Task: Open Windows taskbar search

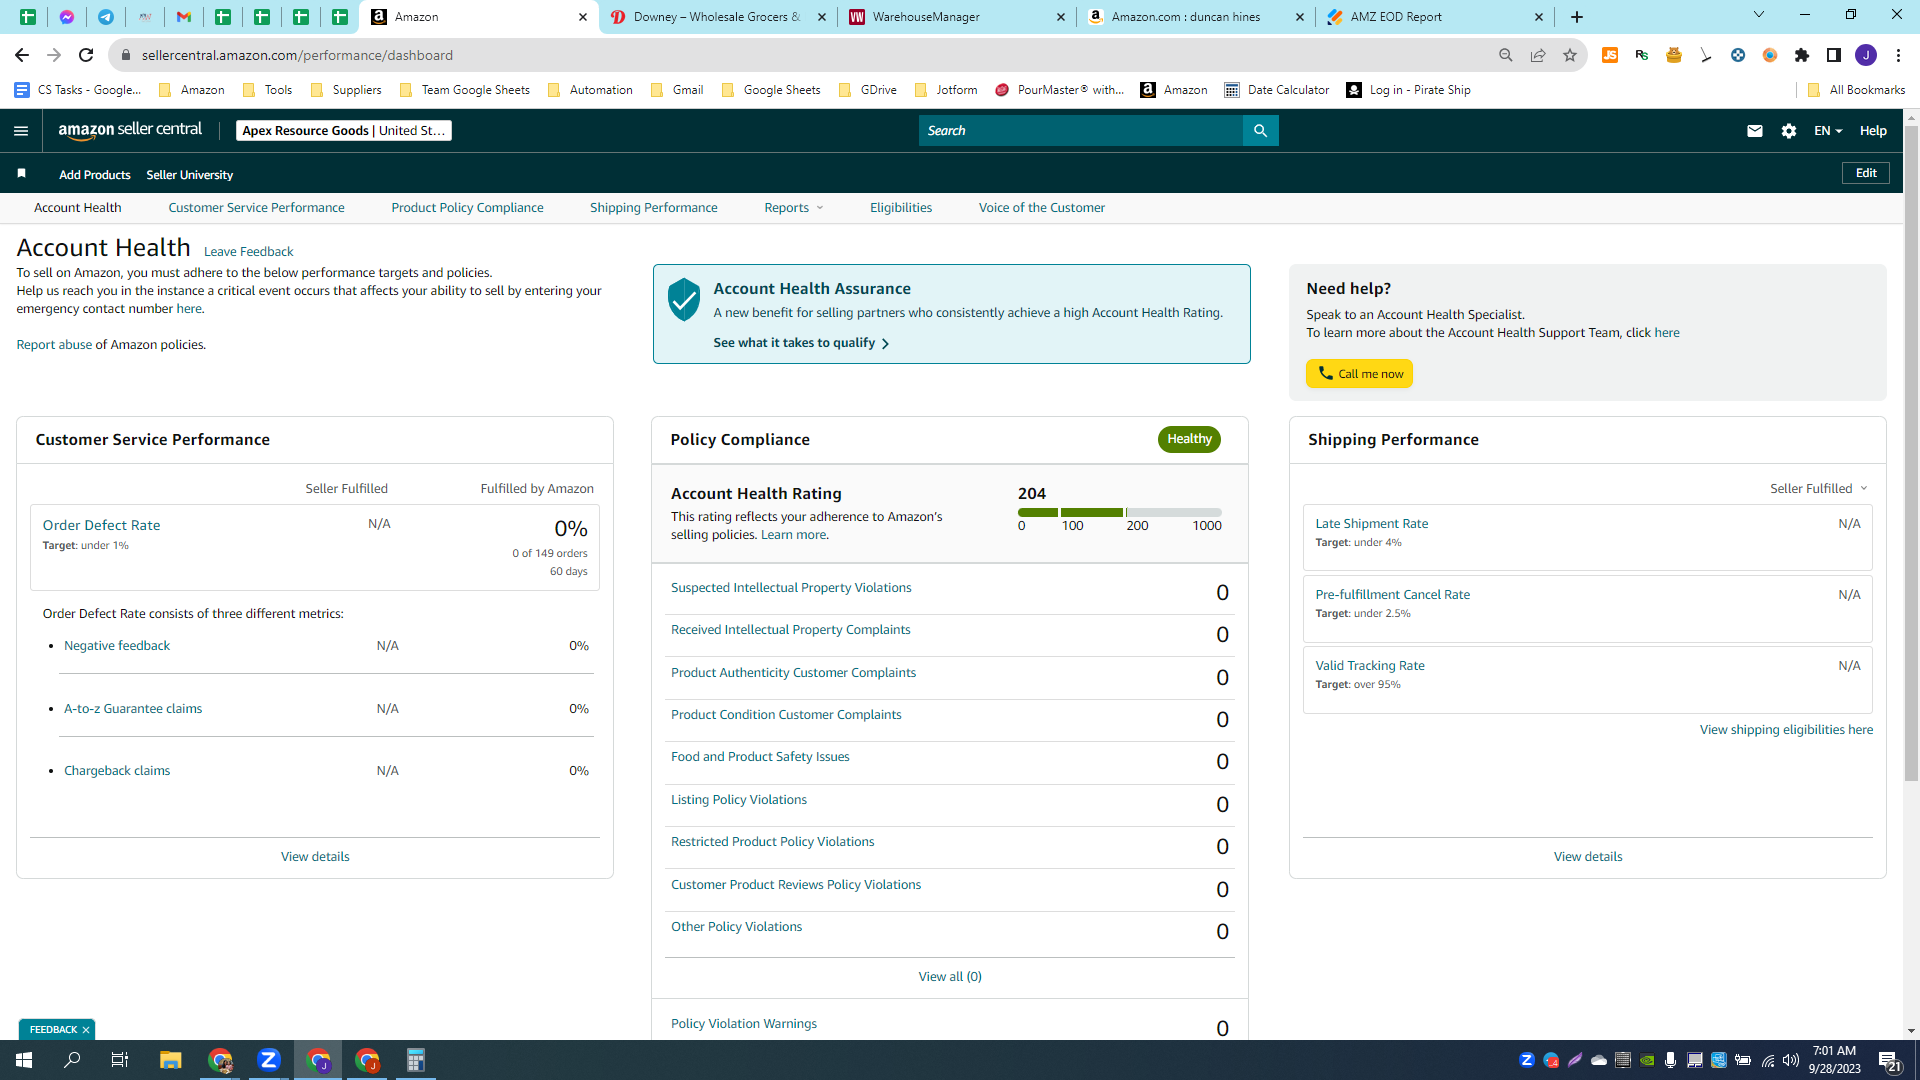Action: [x=72, y=1060]
